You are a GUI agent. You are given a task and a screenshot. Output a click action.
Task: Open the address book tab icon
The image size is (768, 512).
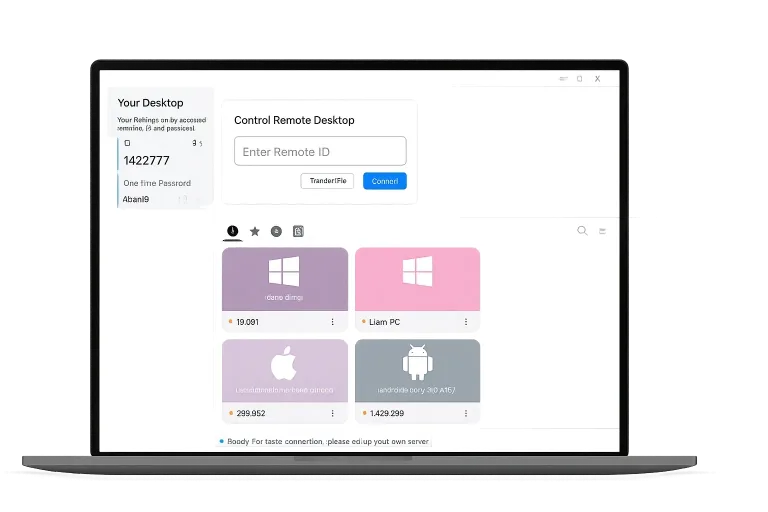click(x=298, y=231)
